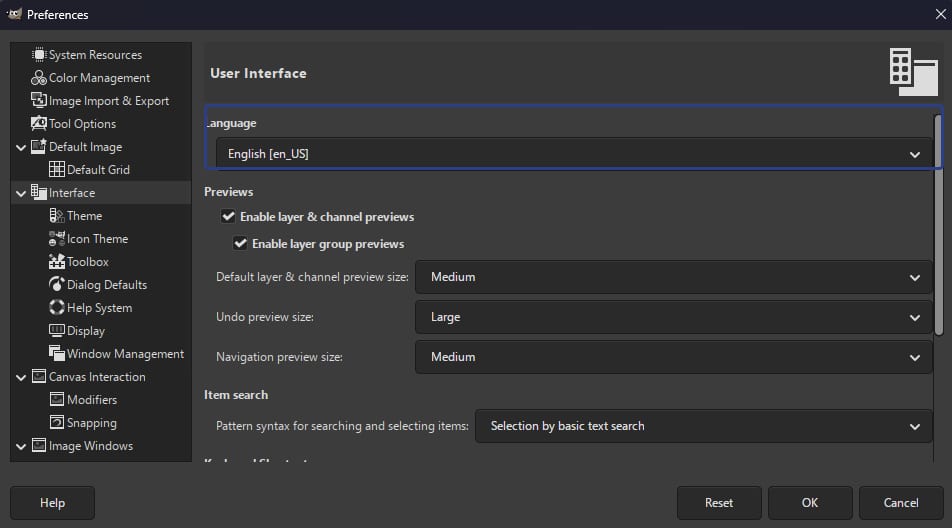This screenshot has width=952, height=528.
Task: Click the Cancel button
Action: tap(901, 503)
